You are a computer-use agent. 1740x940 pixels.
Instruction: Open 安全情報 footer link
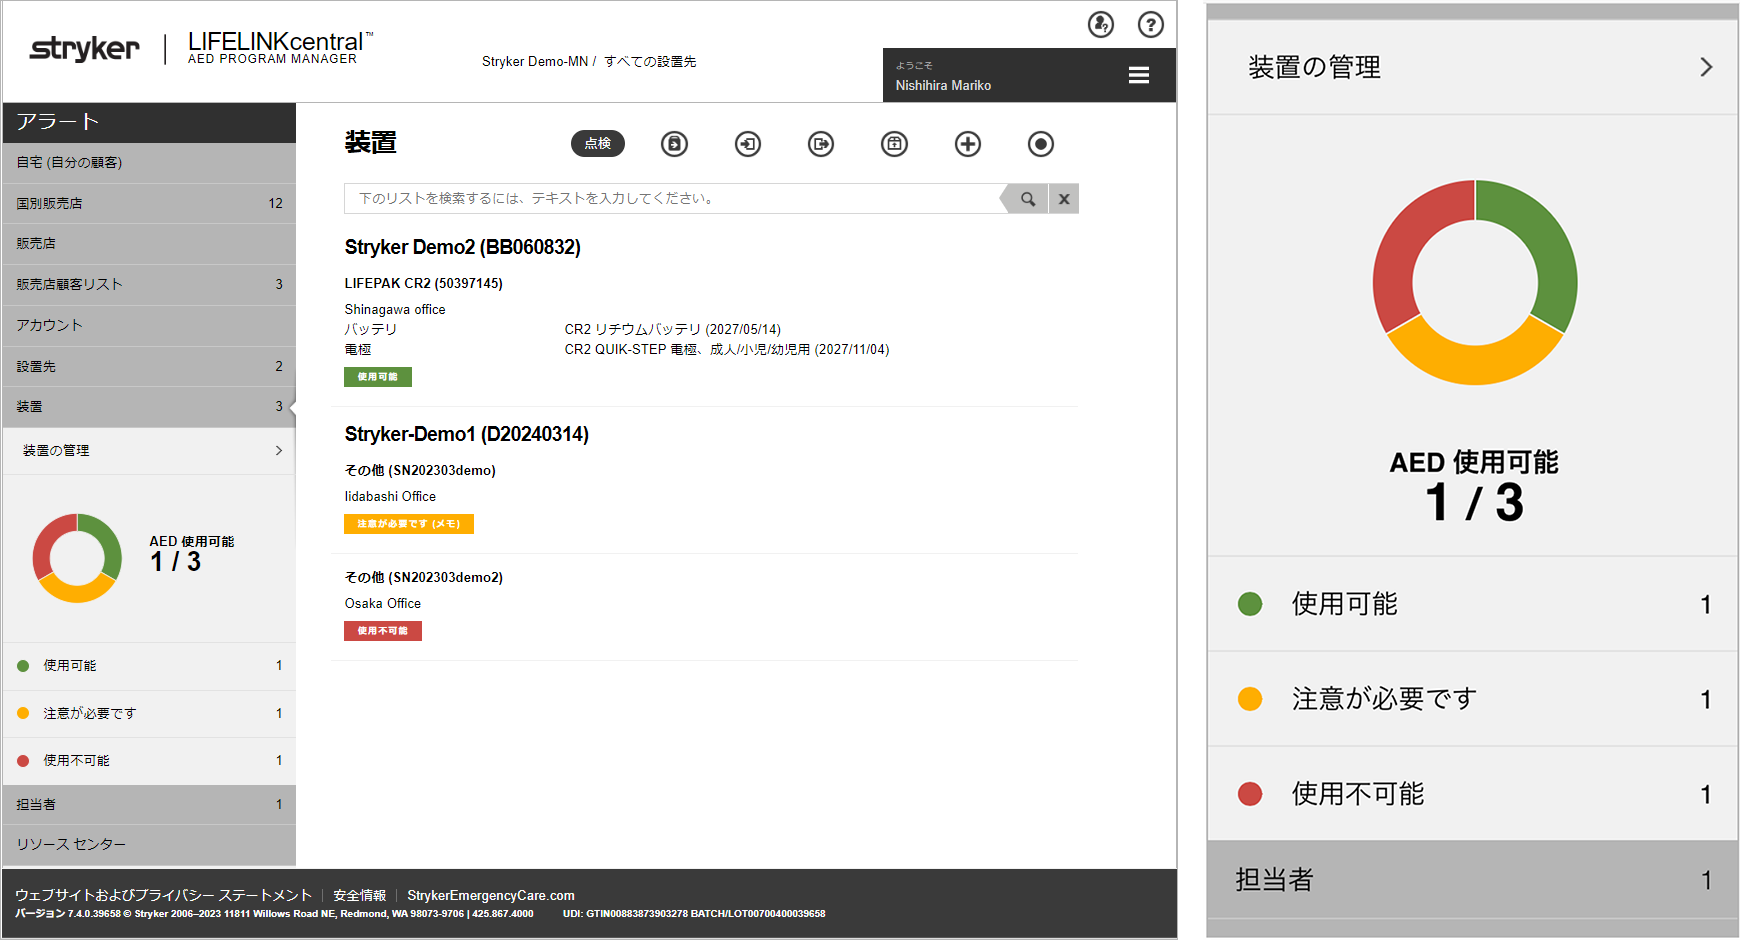coord(359,895)
